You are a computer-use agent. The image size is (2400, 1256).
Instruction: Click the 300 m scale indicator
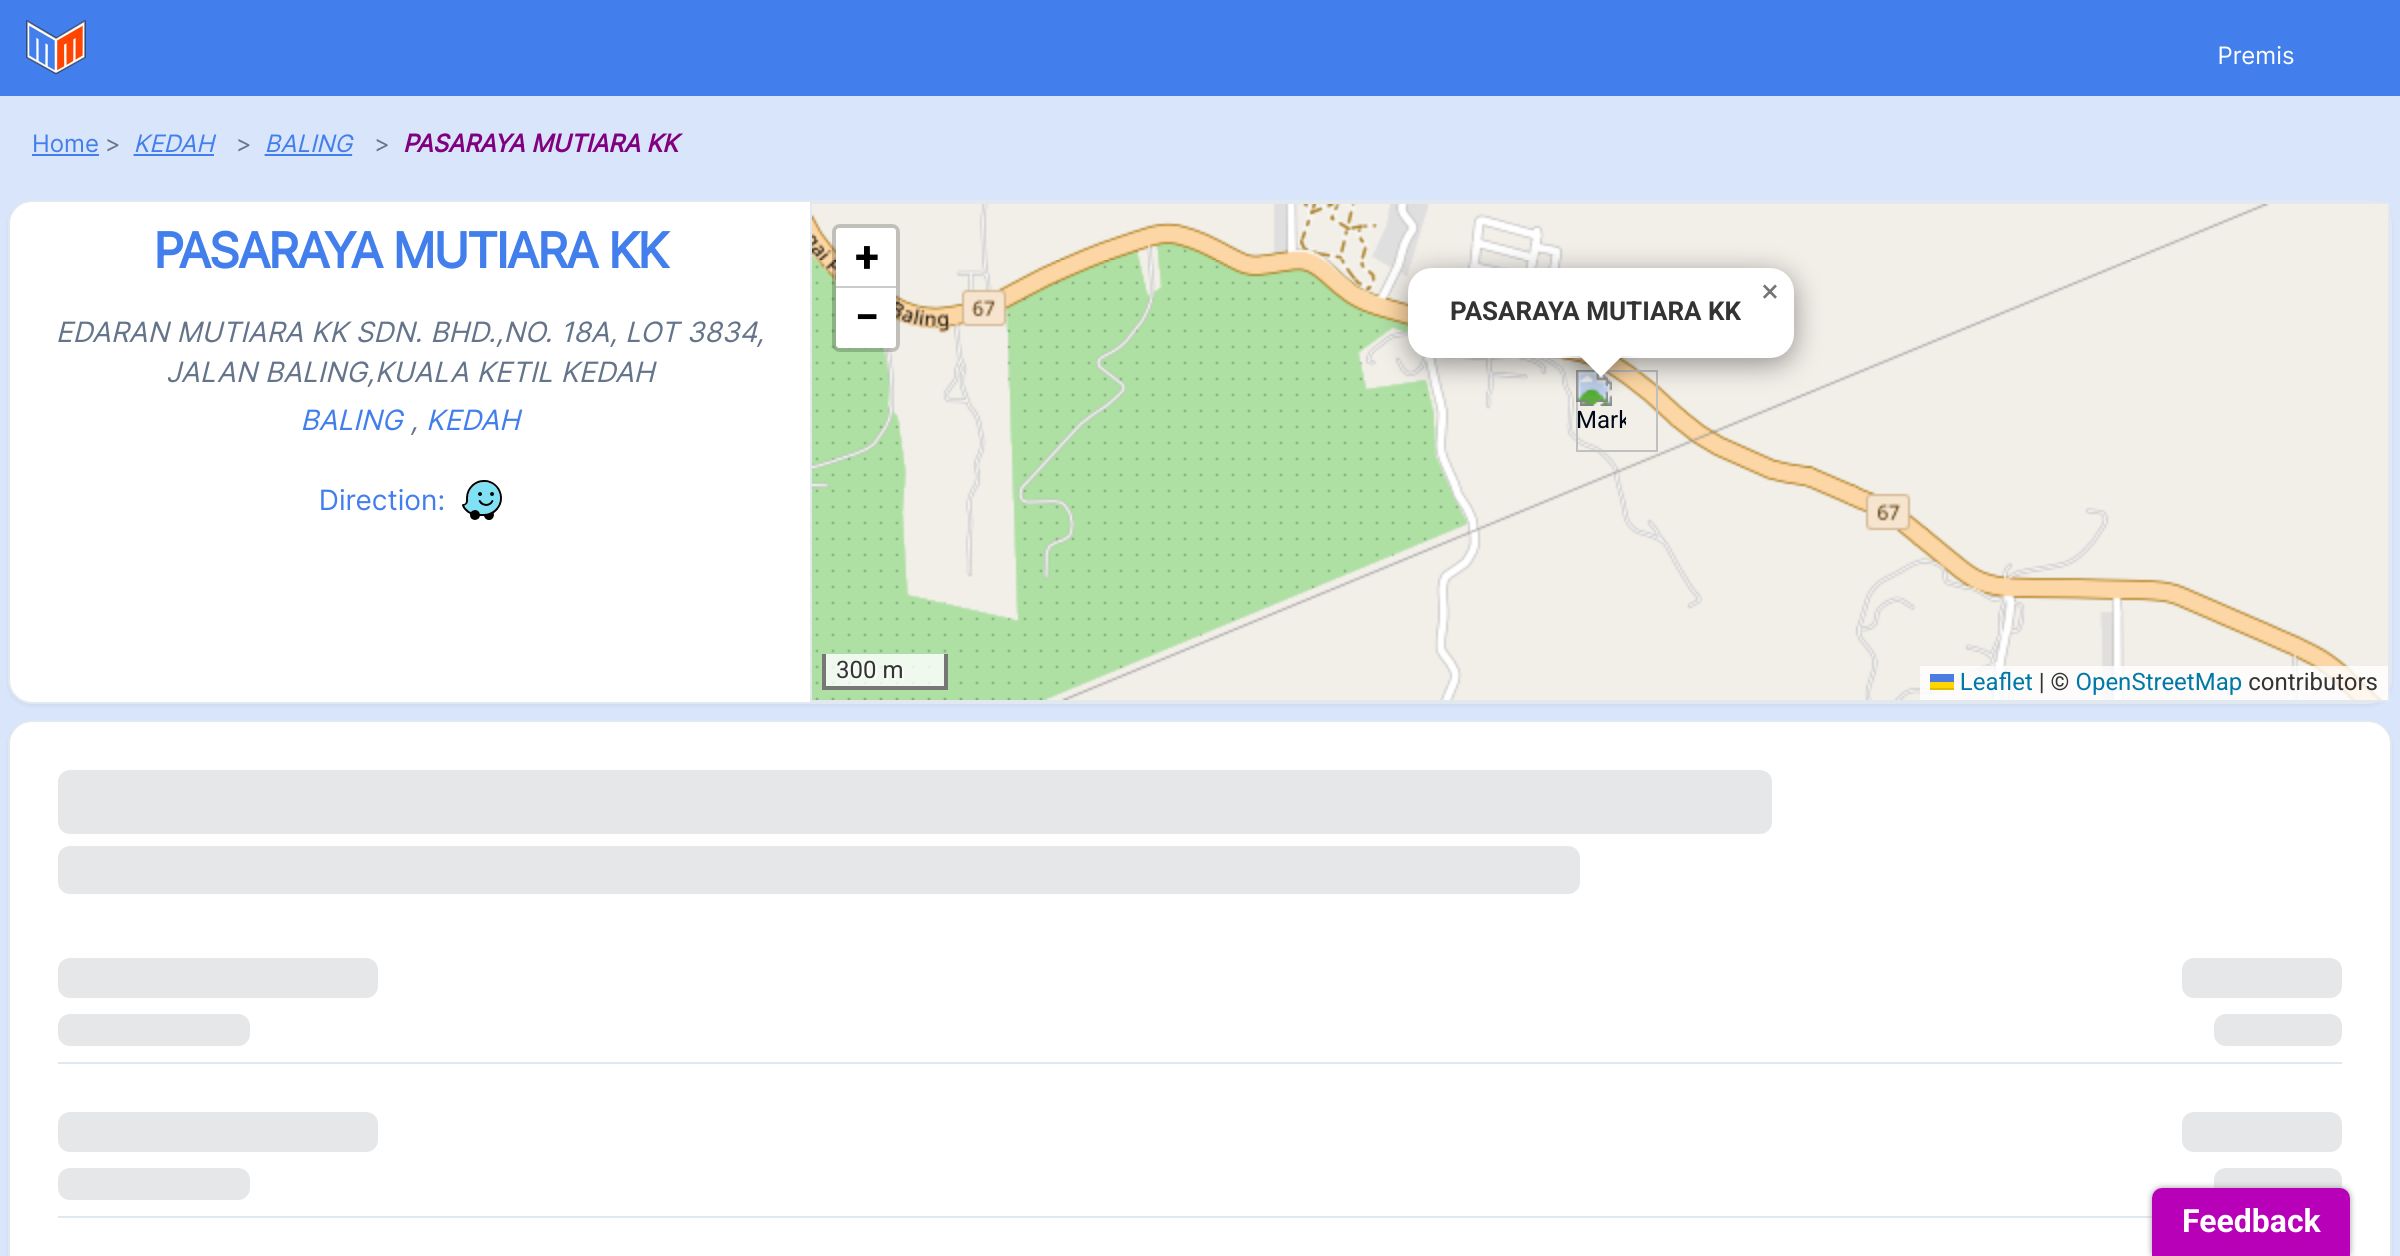tap(884, 670)
